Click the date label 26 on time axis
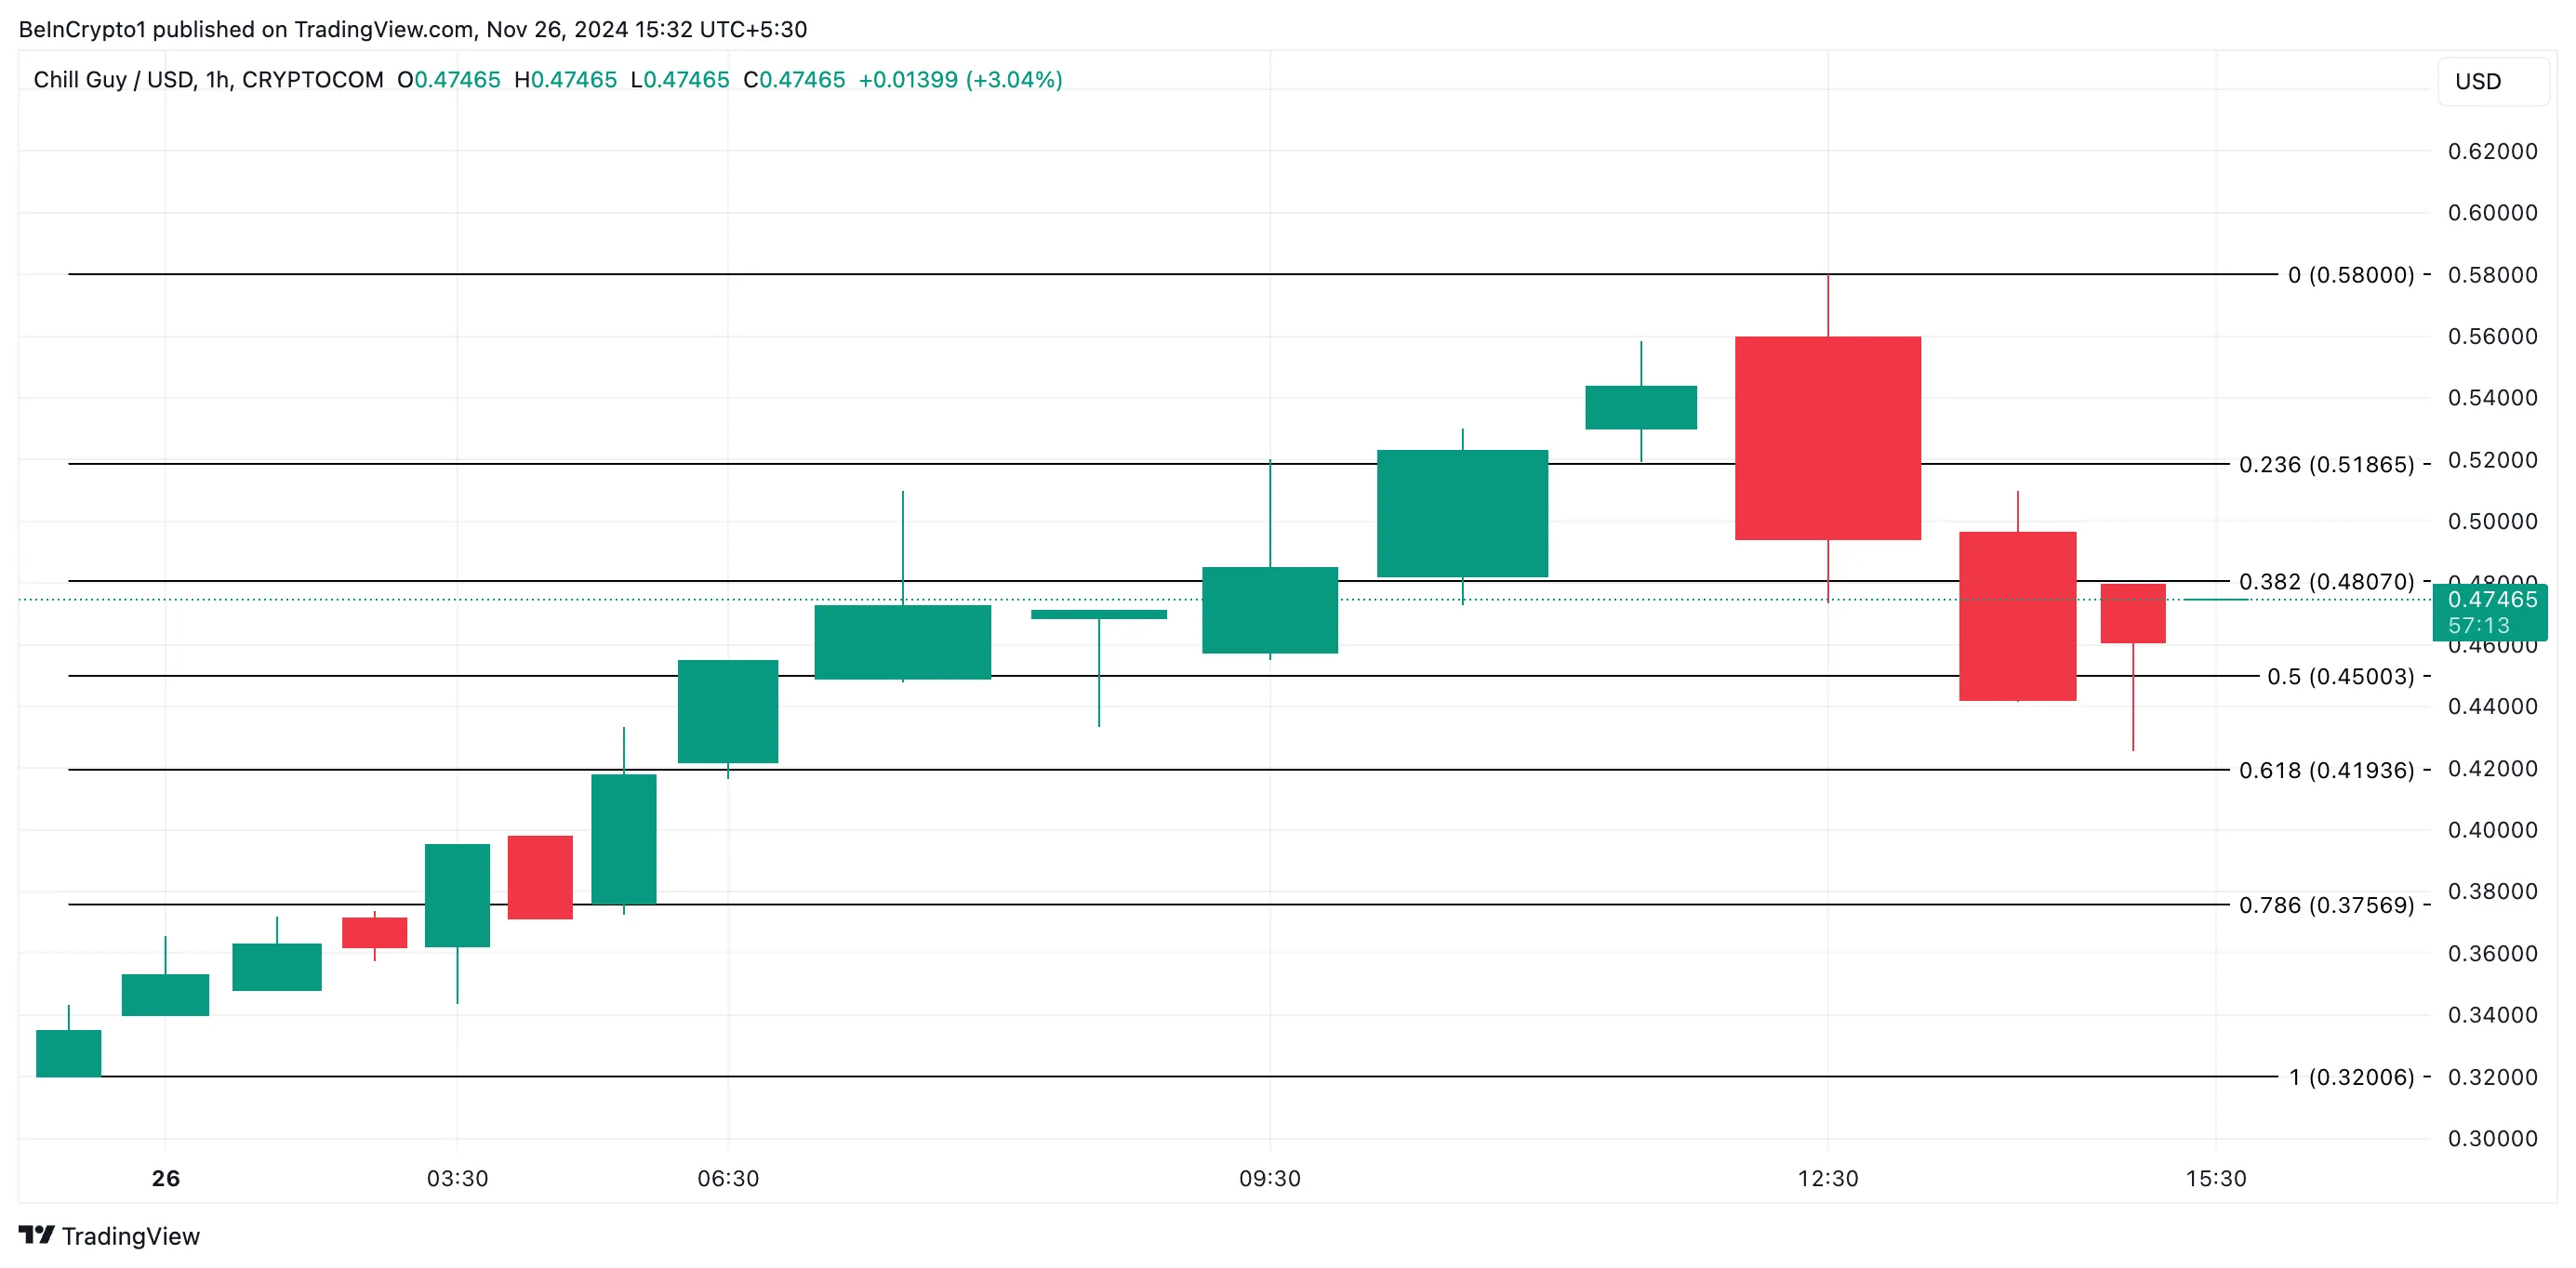The width and height of the screenshot is (2576, 1268). [x=166, y=1179]
